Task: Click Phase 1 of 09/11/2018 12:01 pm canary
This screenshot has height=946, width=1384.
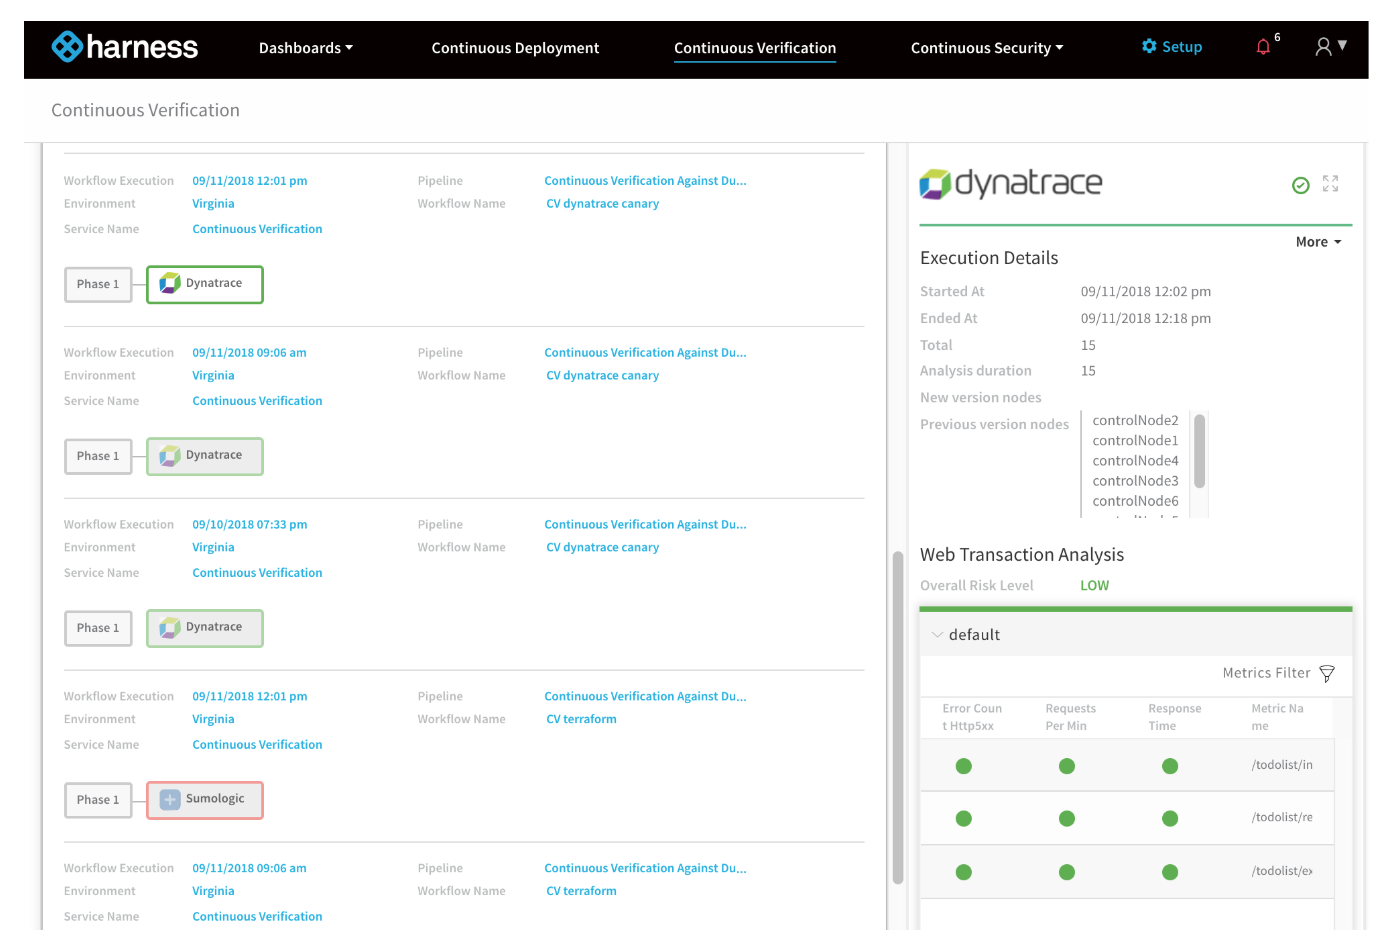Action: tap(98, 284)
